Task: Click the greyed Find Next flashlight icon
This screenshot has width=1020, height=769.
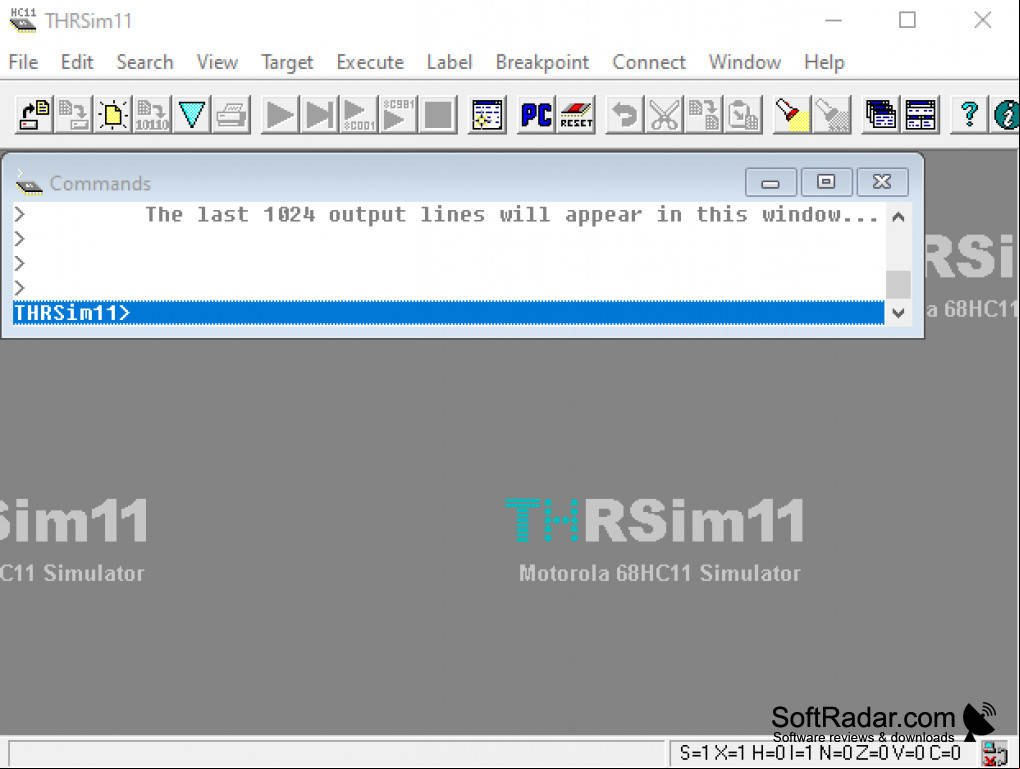Action: 832,115
